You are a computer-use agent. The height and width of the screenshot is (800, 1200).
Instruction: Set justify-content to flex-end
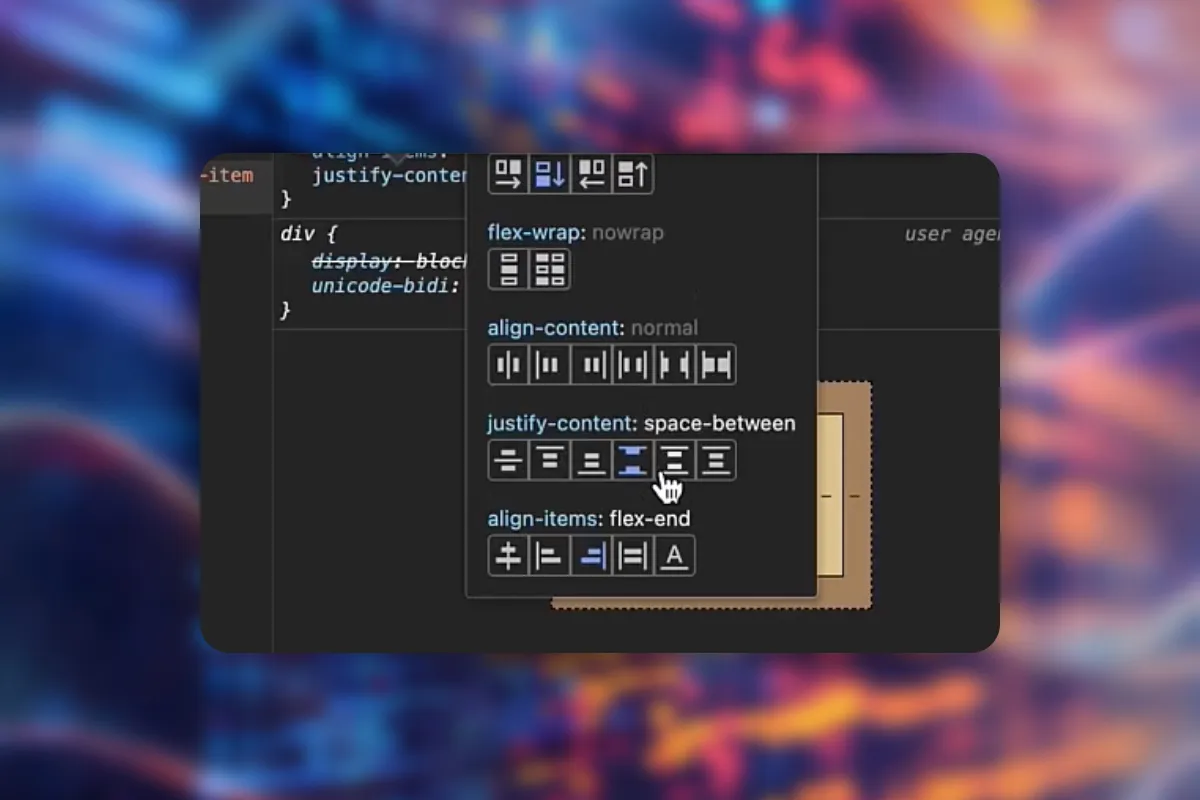[x=591, y=460]
